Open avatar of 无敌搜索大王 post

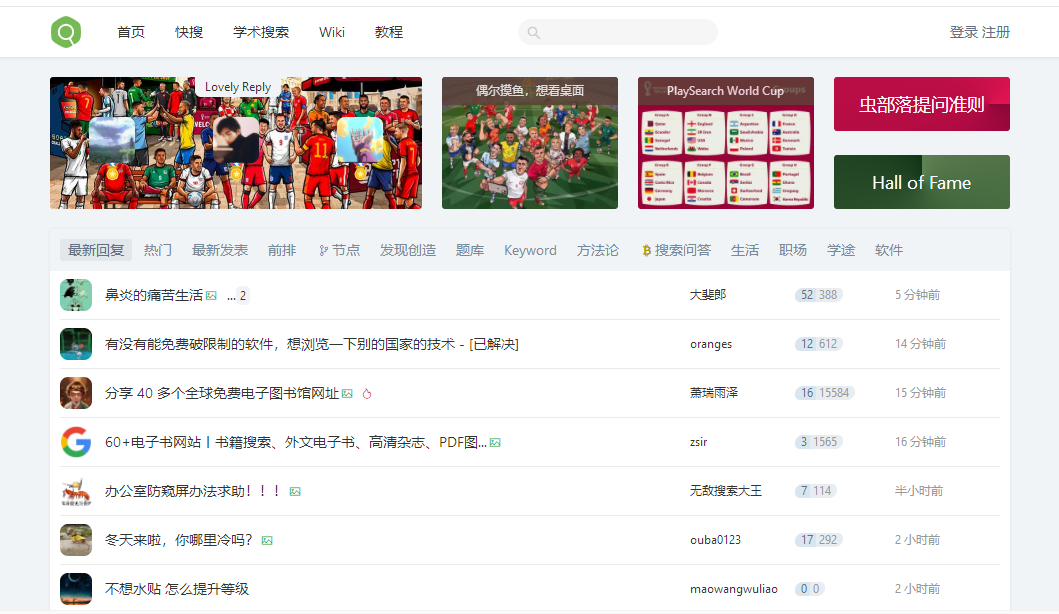76,491
